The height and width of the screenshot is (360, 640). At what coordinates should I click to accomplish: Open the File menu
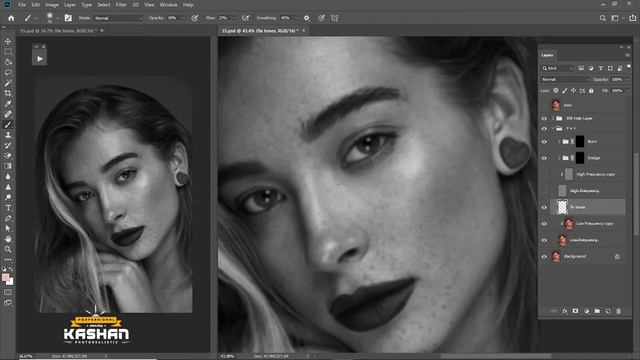coord(22,5)
